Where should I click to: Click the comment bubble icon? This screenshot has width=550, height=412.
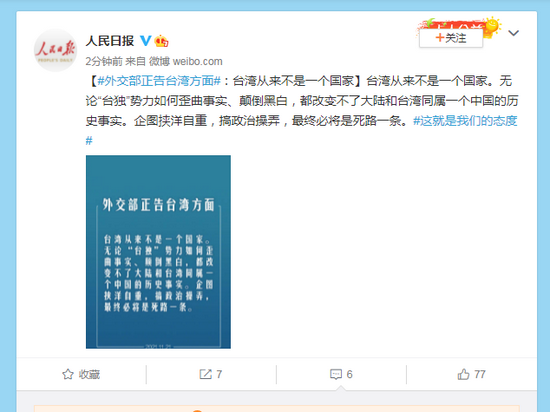click(x=336, y=374)
